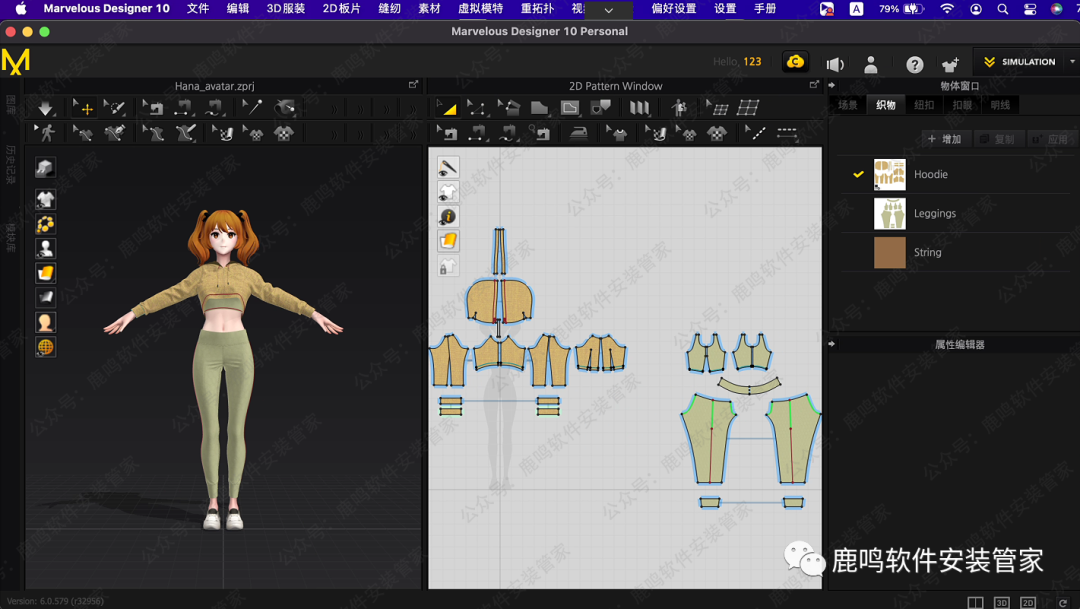The width and height of the screenshot is (1080, 609).
Task: Click the Simulate down-arrow icon in 3D toolbar
Action: pyautogui.click(x=46, y=107)
